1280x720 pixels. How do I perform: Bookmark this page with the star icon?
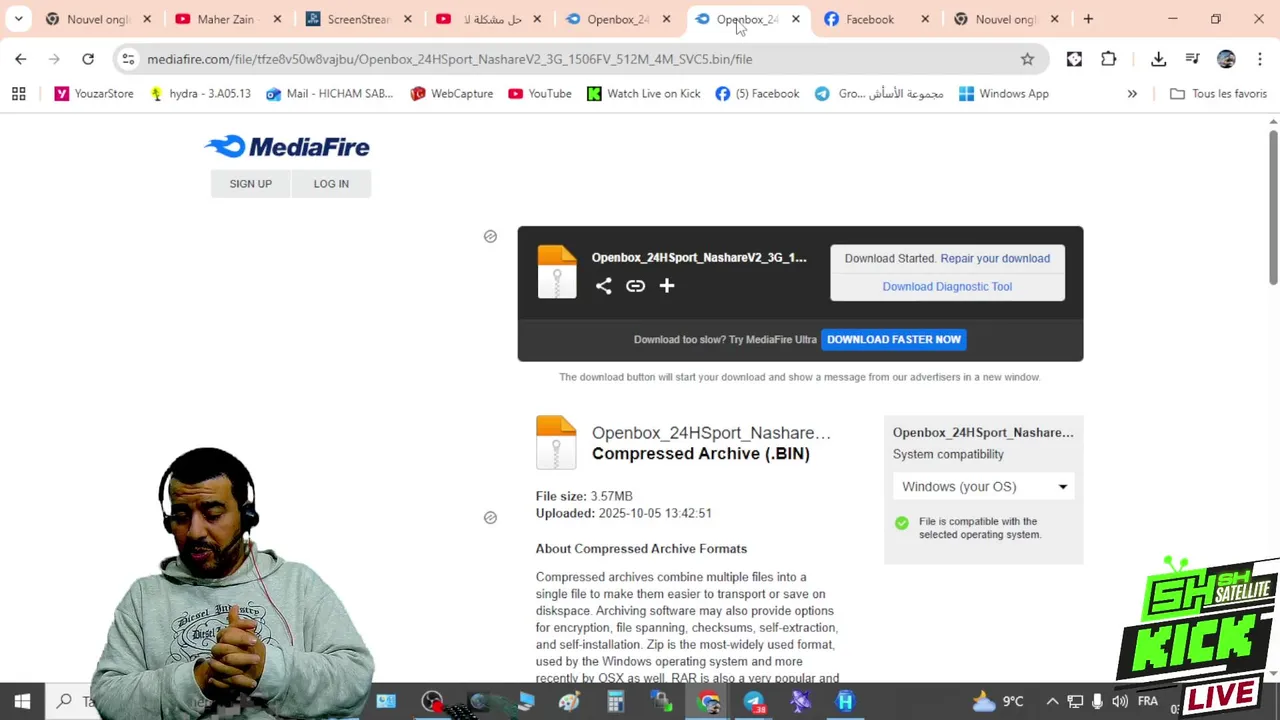click(1027, 59)
